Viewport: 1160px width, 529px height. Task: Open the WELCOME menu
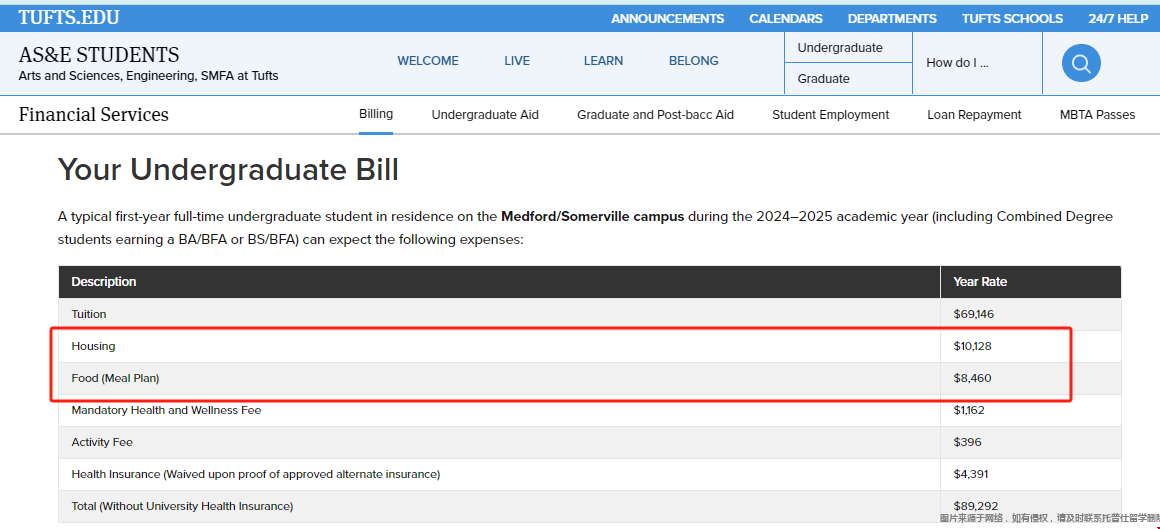click(x=428, y=61)
